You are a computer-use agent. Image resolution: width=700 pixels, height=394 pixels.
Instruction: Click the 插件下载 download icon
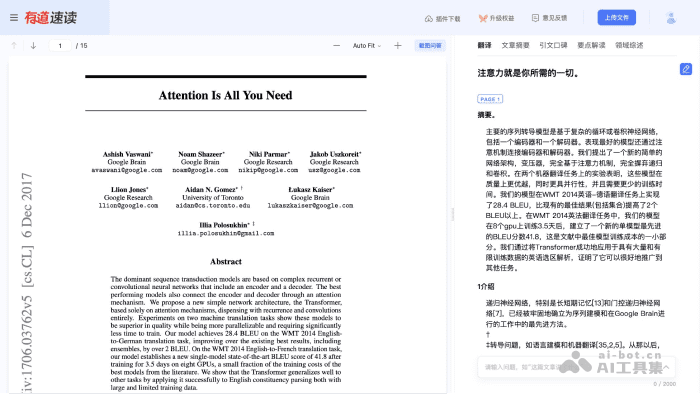[x=429, y=18]
